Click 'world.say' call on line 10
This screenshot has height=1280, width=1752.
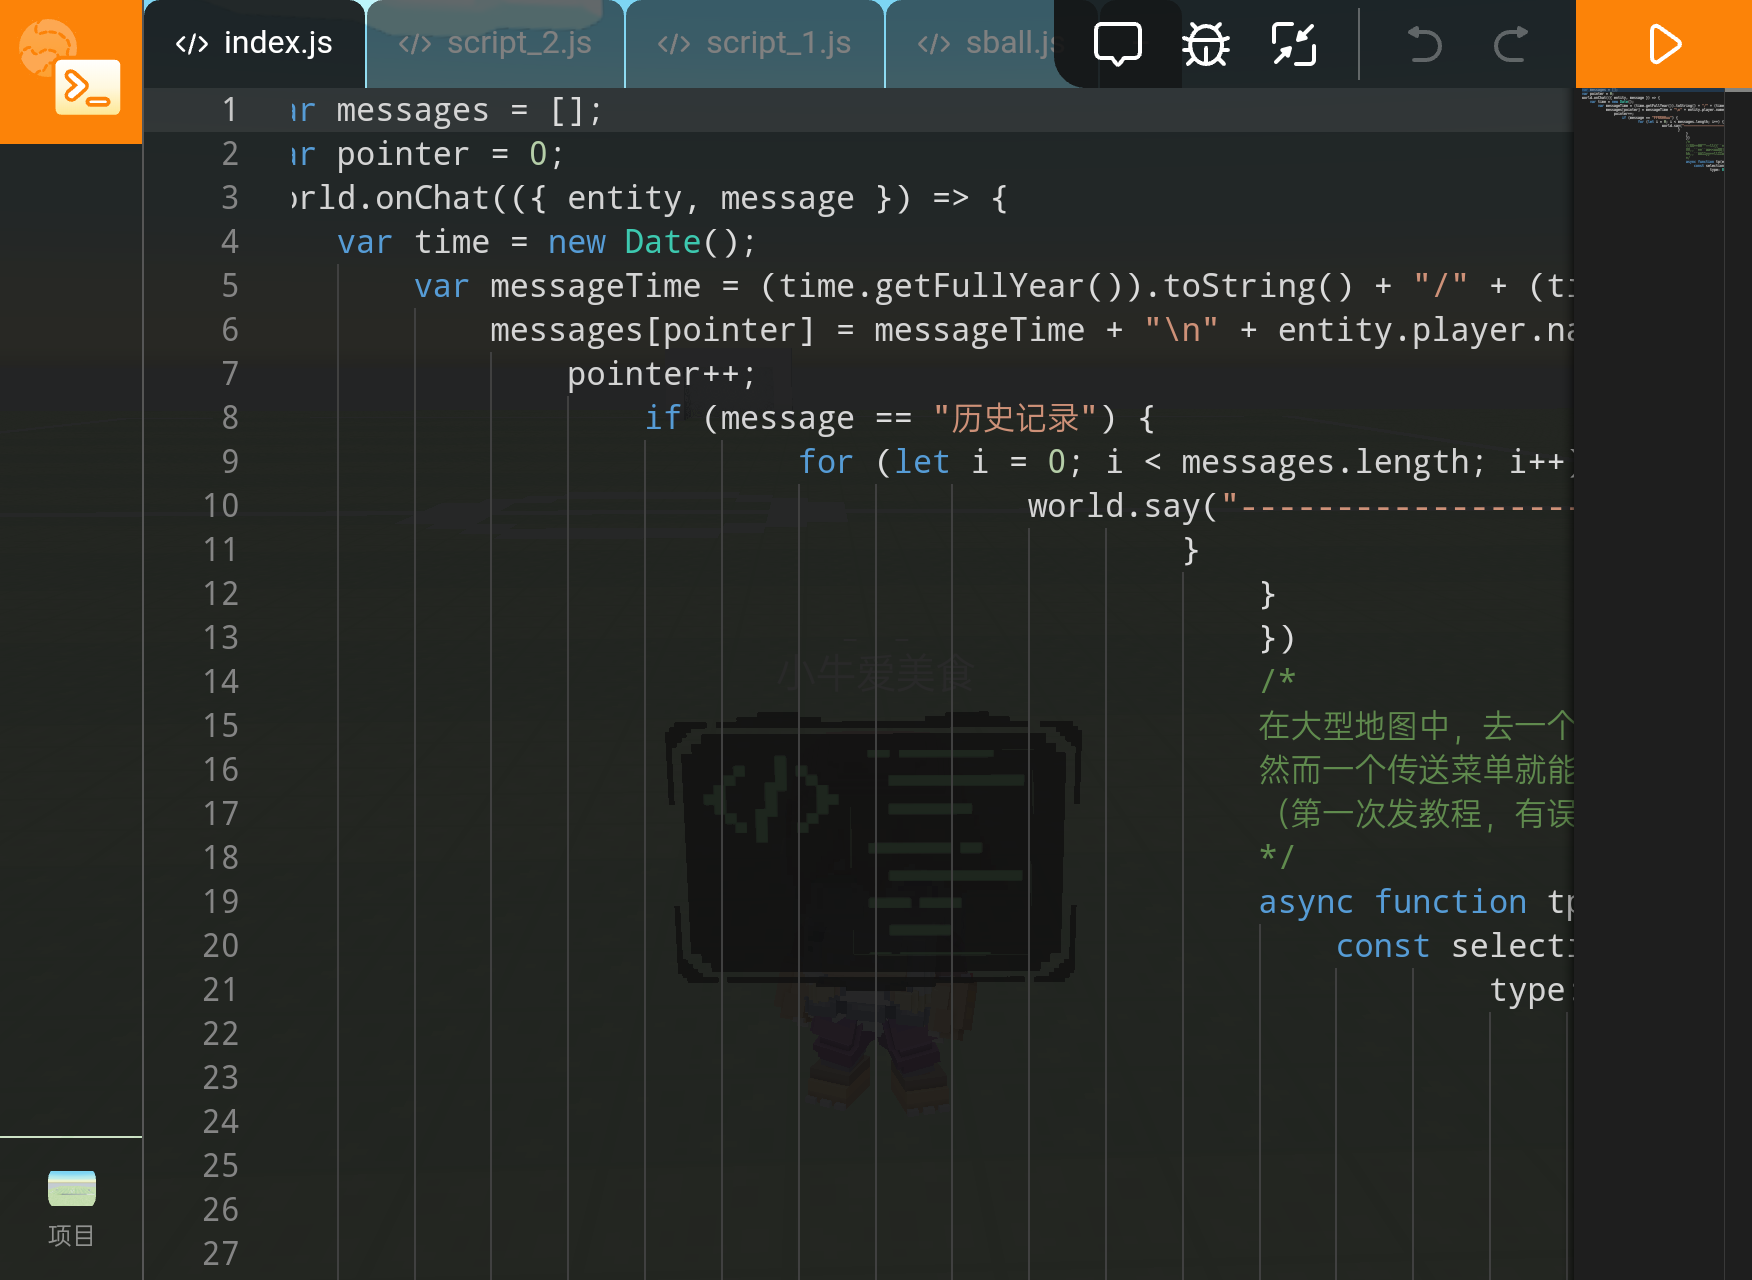coord(1113,506)
